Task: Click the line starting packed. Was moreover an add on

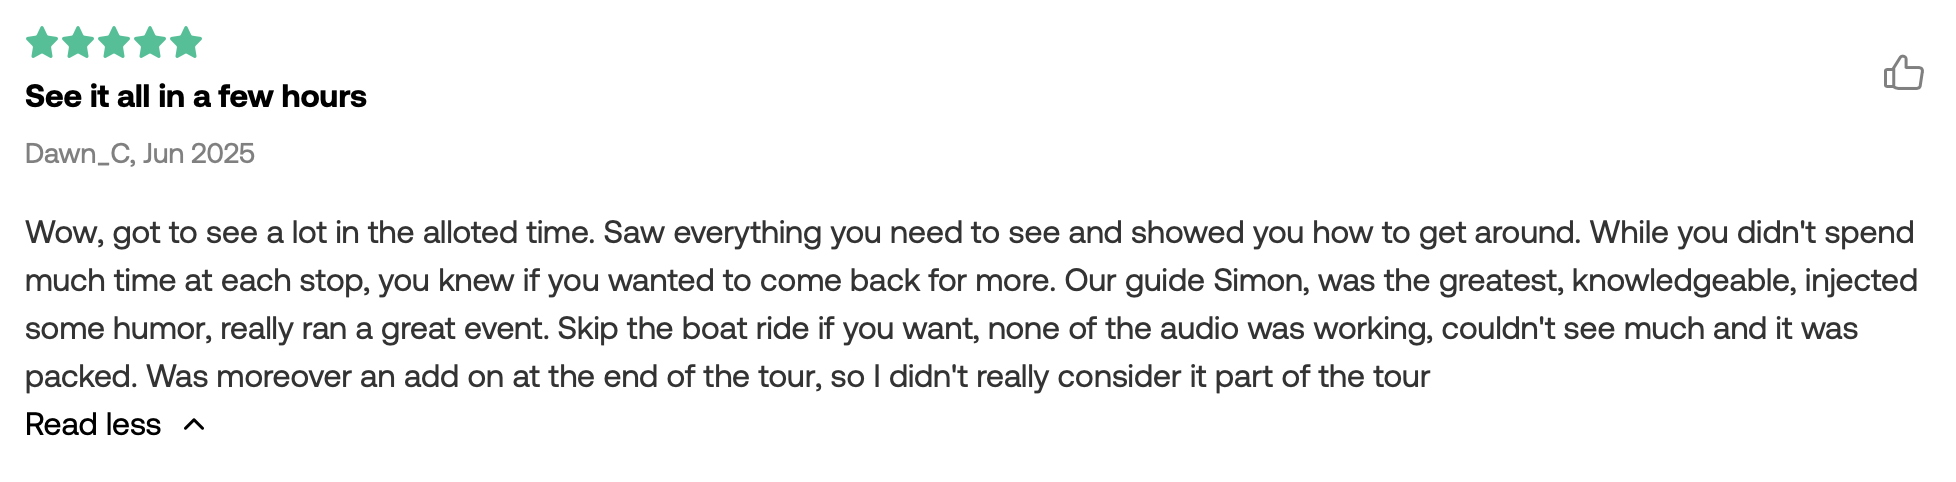Action: point(728,376)
